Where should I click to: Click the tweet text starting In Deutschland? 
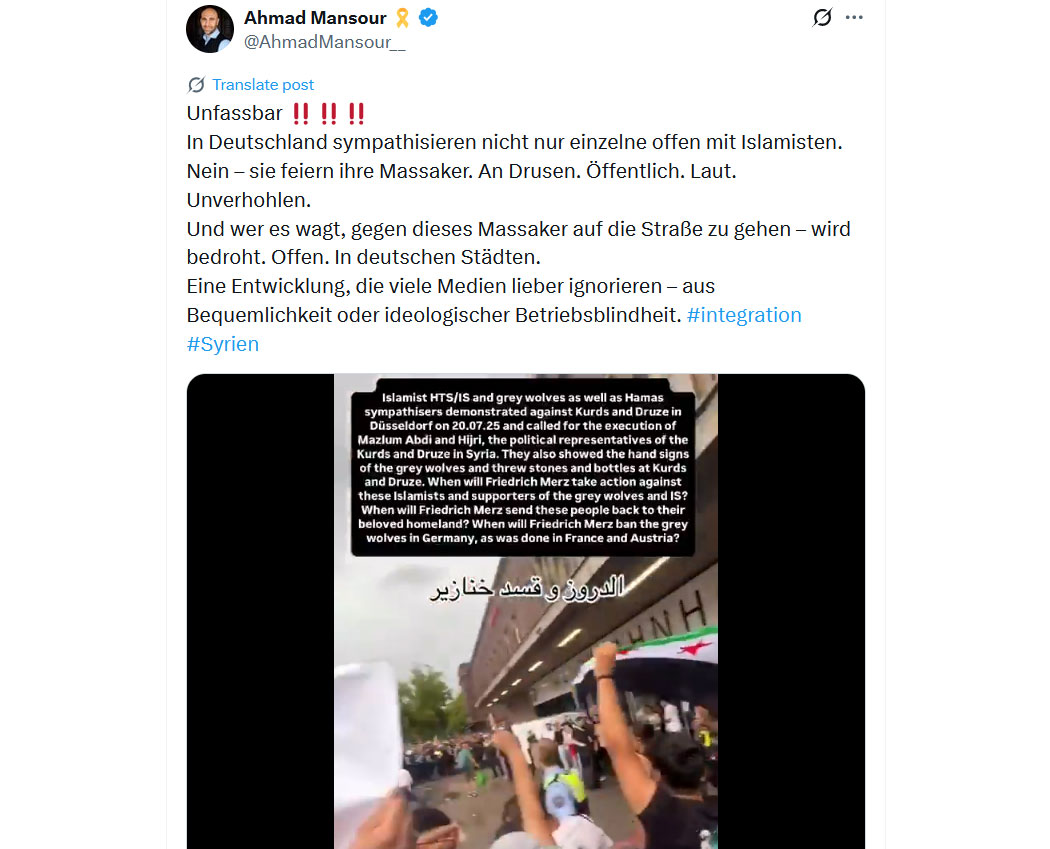[514, 143]
